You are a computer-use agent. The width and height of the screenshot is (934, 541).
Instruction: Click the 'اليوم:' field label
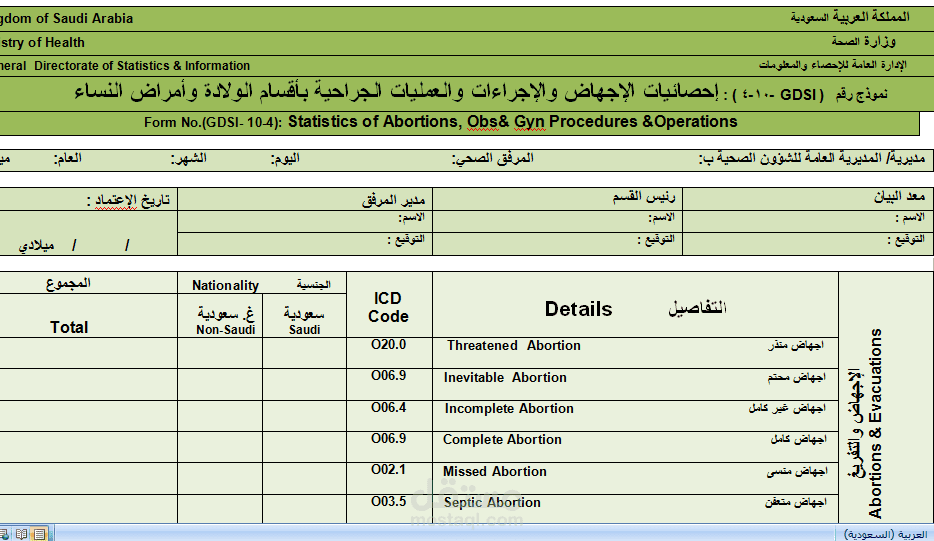click(285, 158)
